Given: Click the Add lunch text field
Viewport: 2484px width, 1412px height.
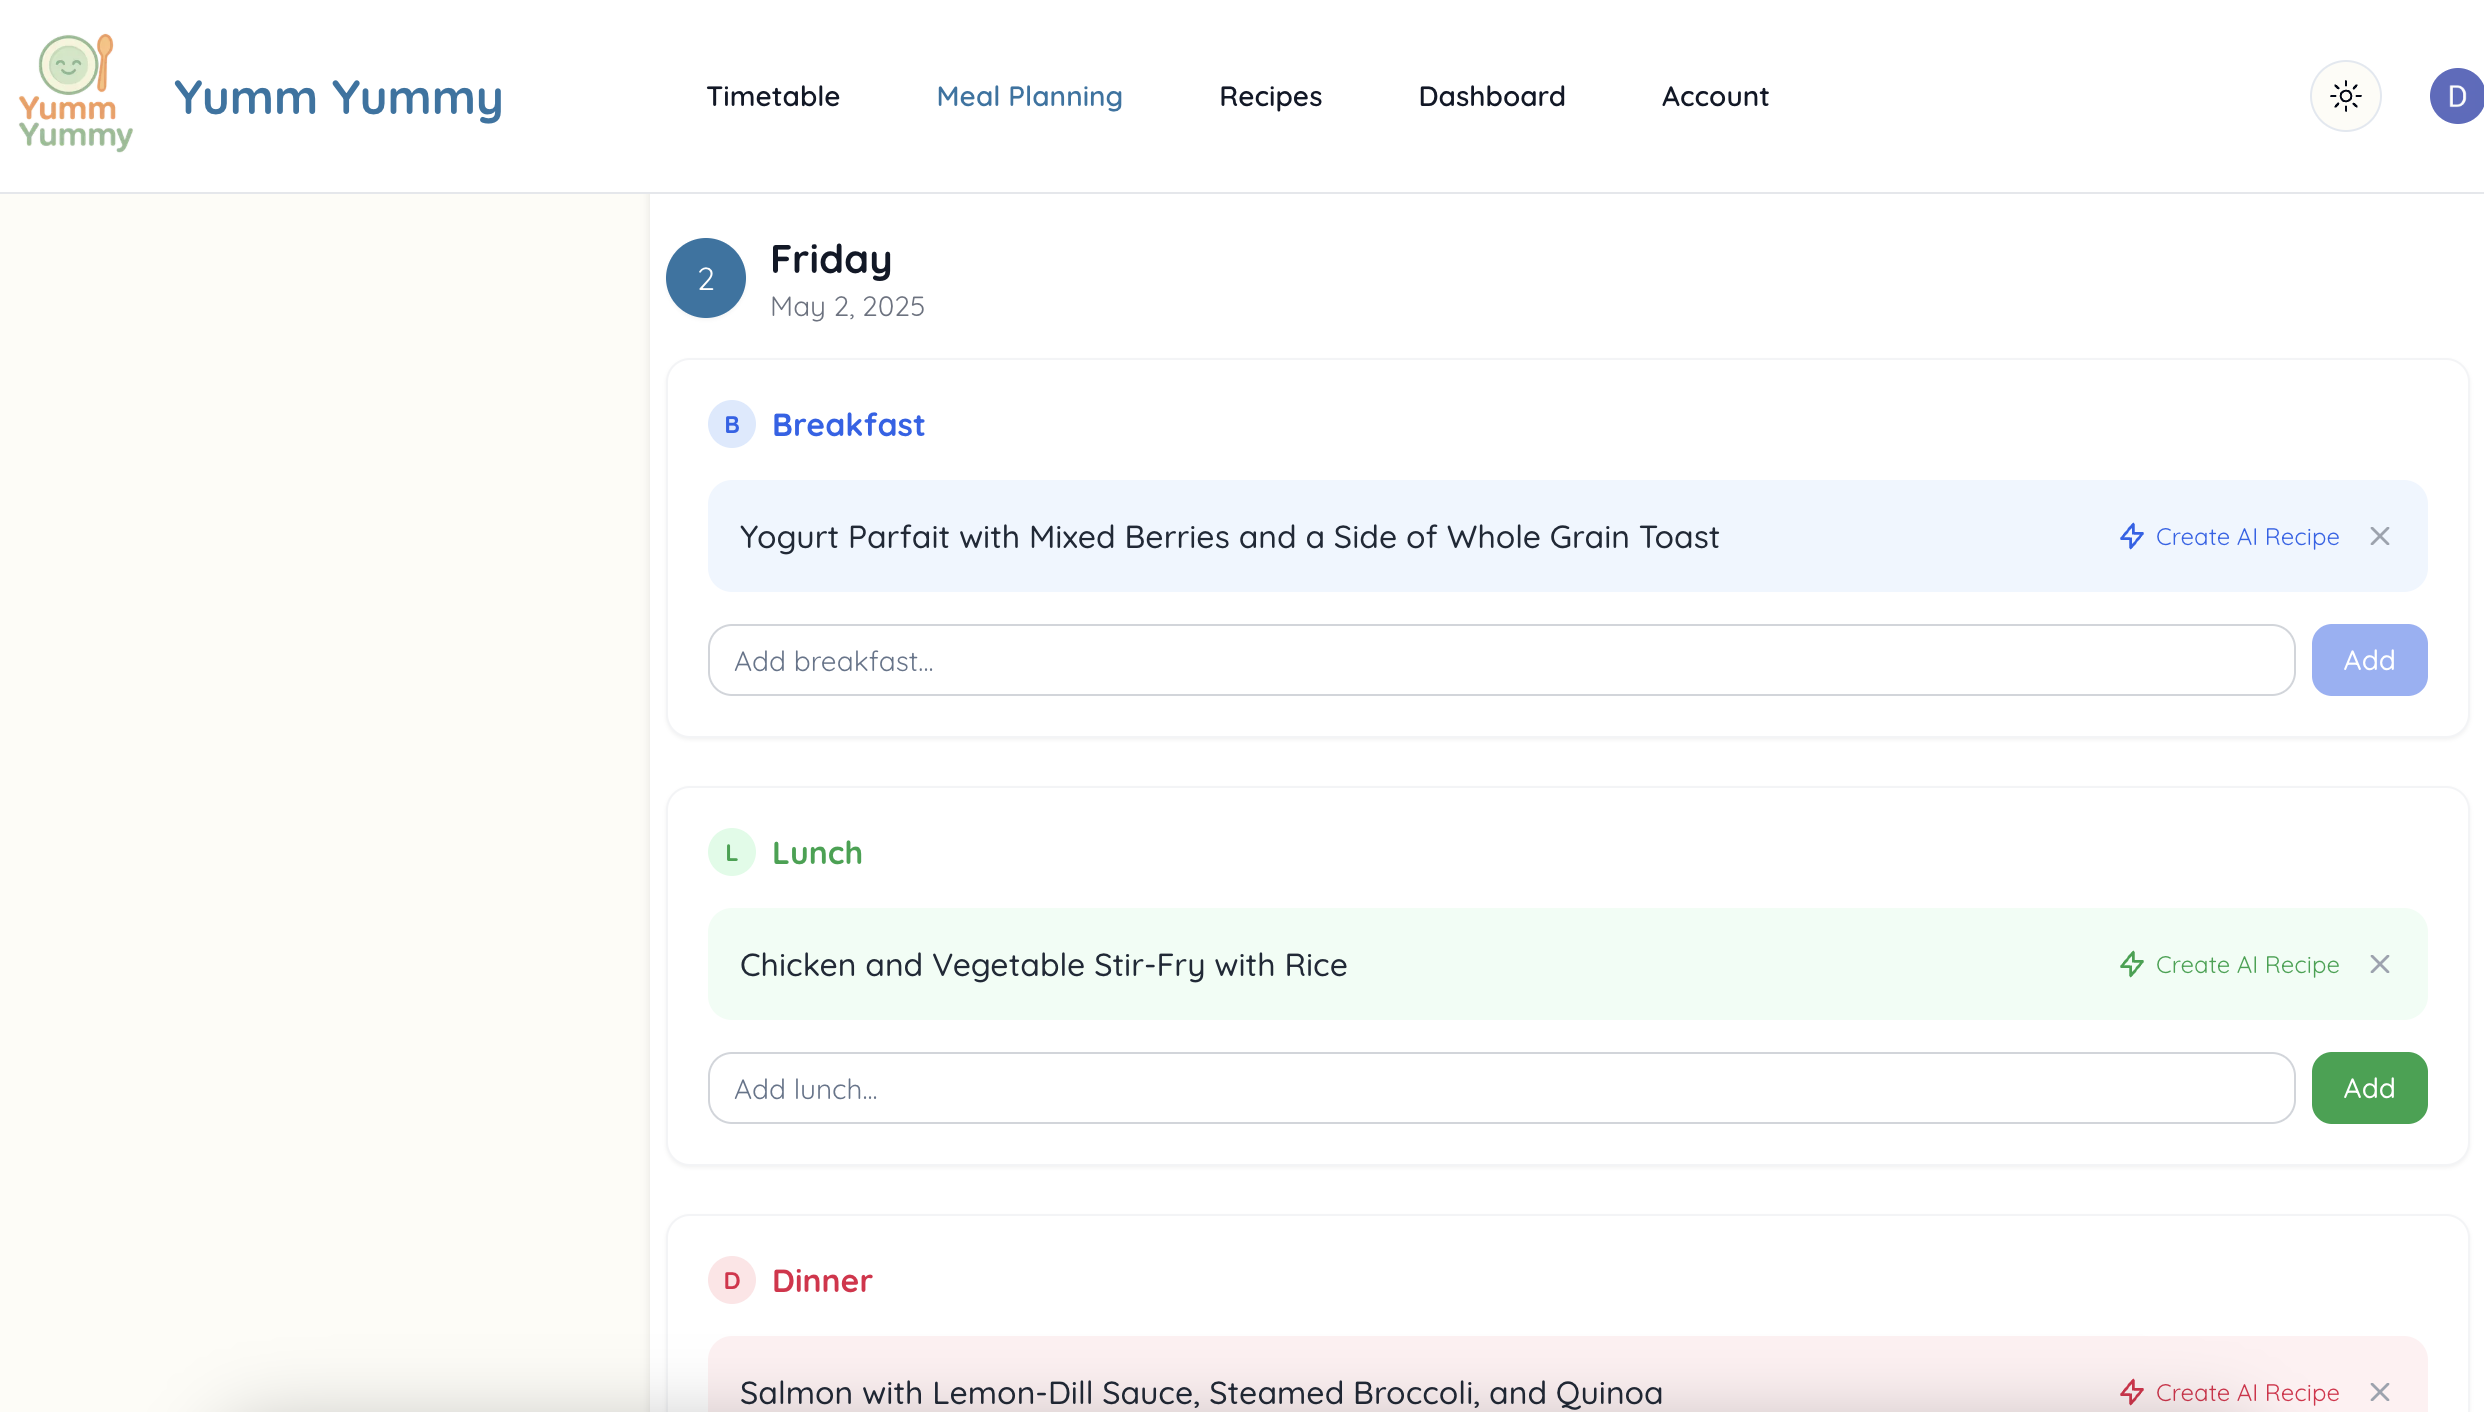Looking at the screenshot, I should pyautogui.click(x=1500, y=1089).
